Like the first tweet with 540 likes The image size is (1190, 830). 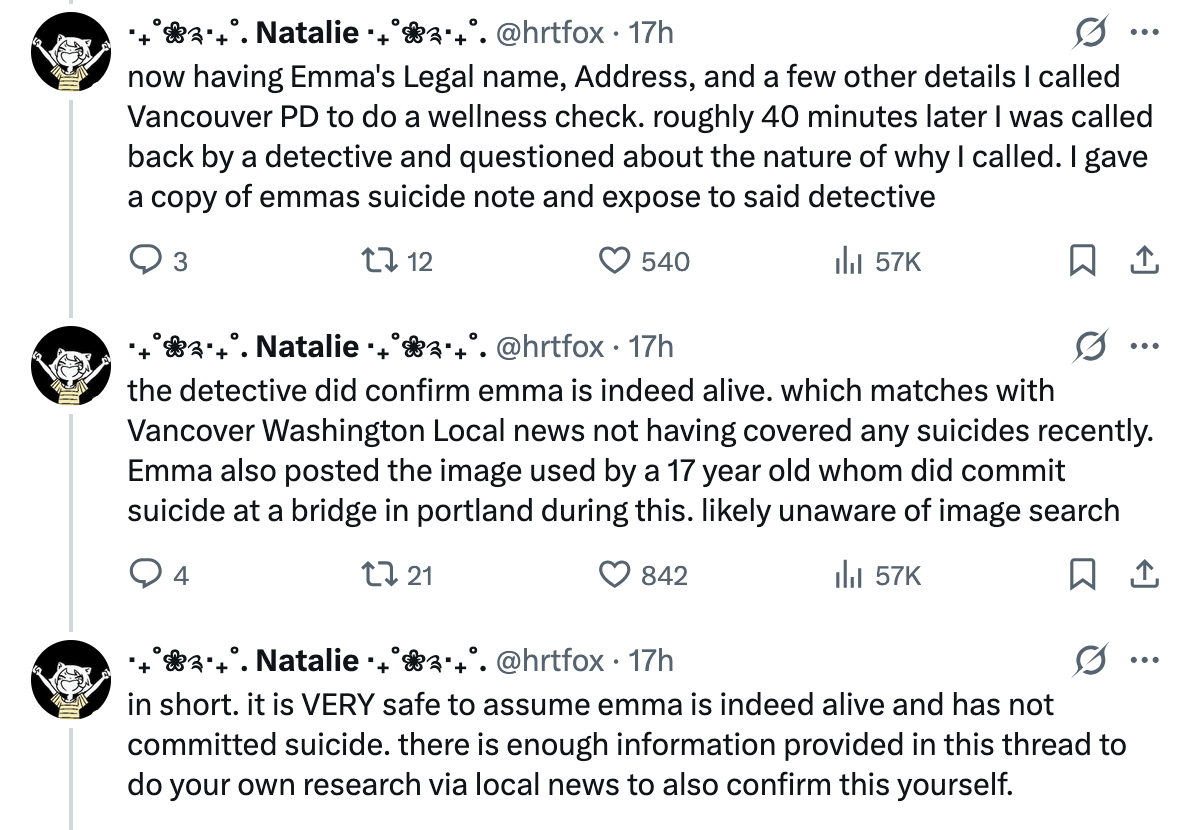[618, 261]
